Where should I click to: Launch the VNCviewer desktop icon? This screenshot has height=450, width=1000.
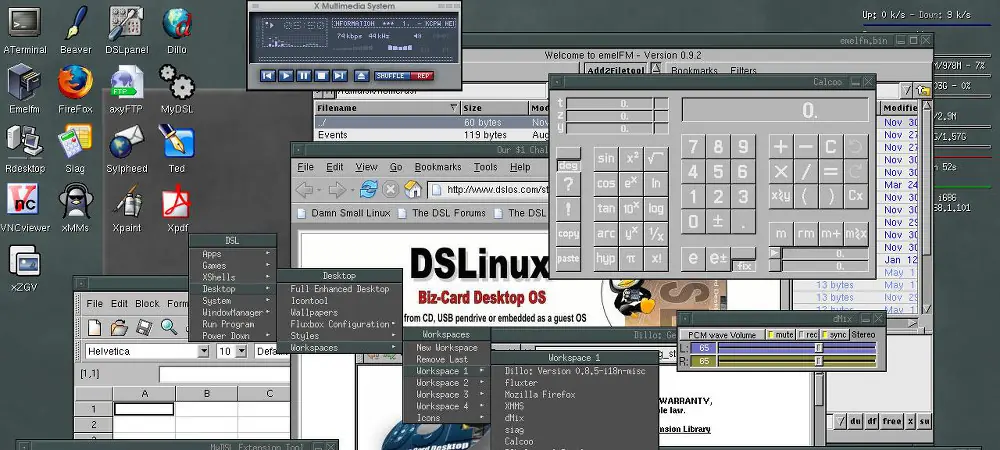[23, 200]
